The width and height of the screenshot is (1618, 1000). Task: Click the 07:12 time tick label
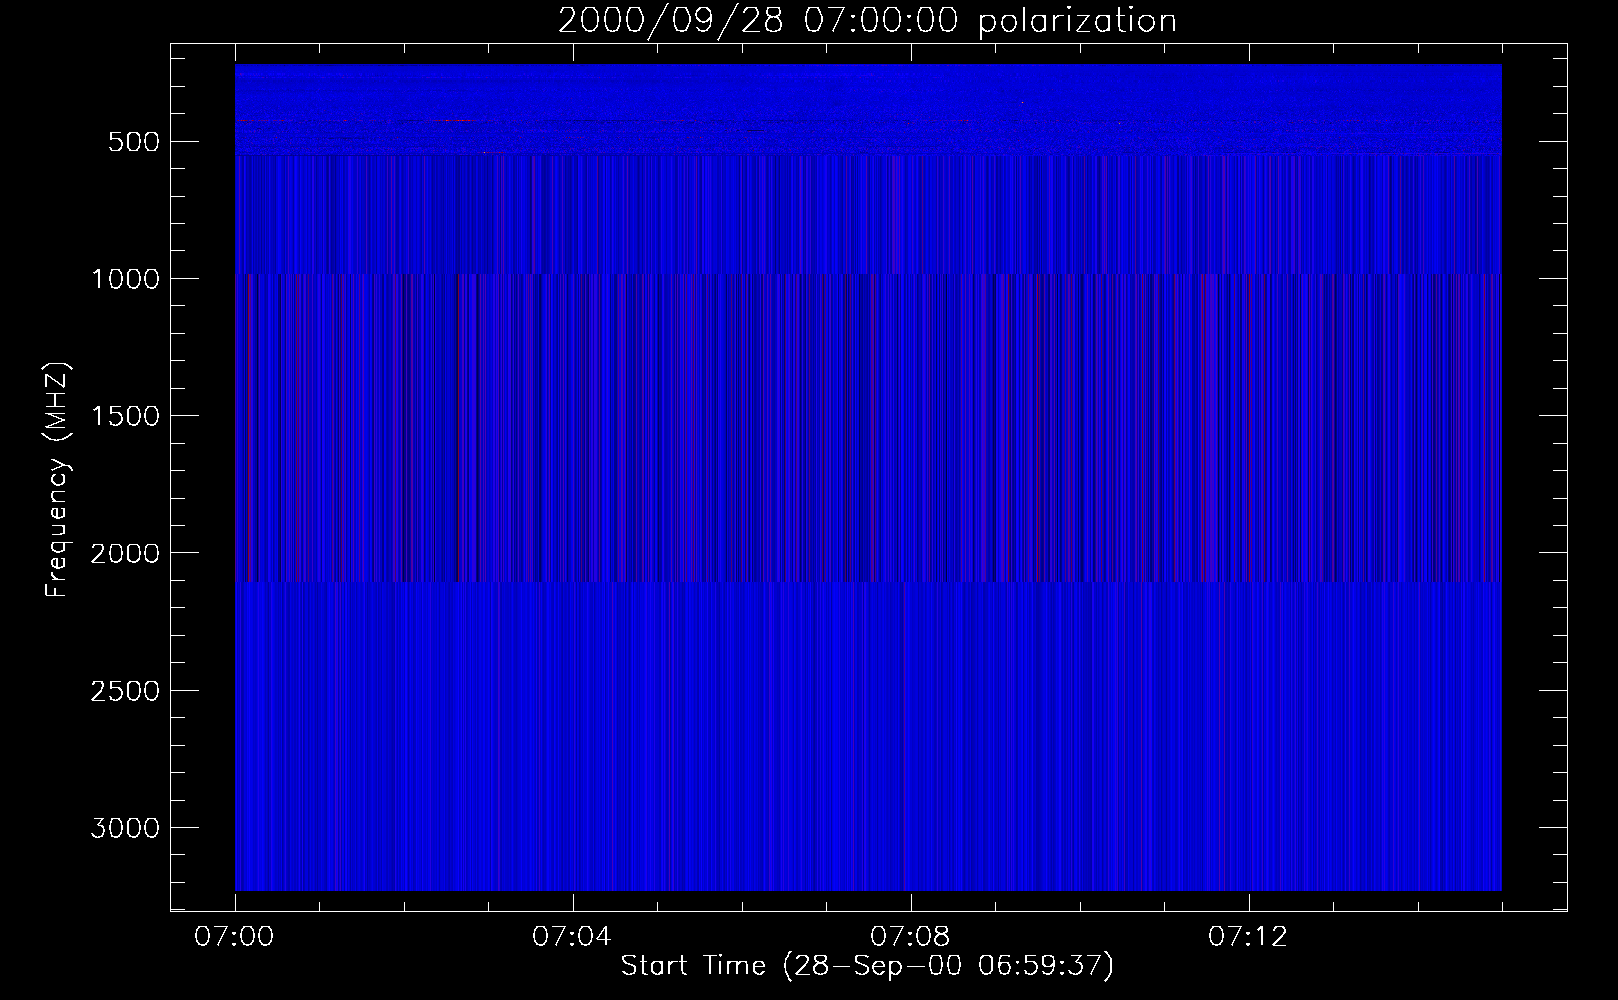coord(1248,937)
